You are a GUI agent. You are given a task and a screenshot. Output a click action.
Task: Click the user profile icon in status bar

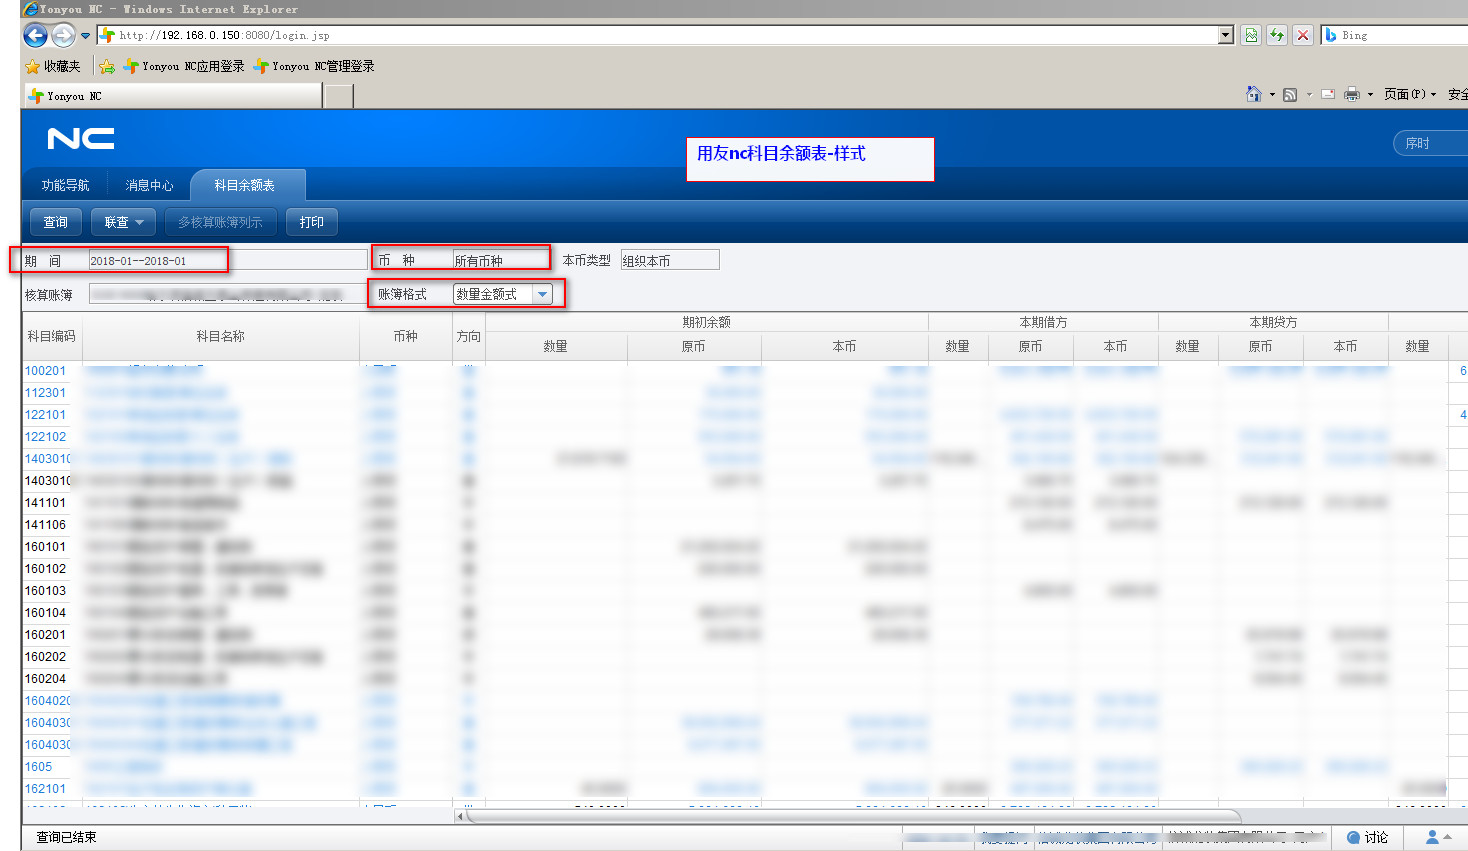[x=1433, y=837]
